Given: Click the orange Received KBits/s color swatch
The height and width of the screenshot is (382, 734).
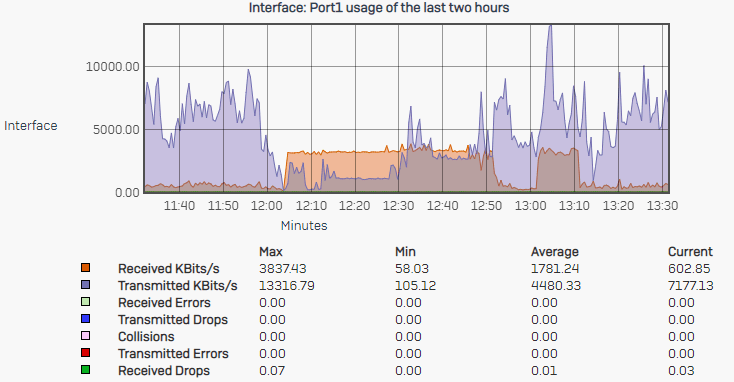Looking at the screenshot, I should (85, 268).
